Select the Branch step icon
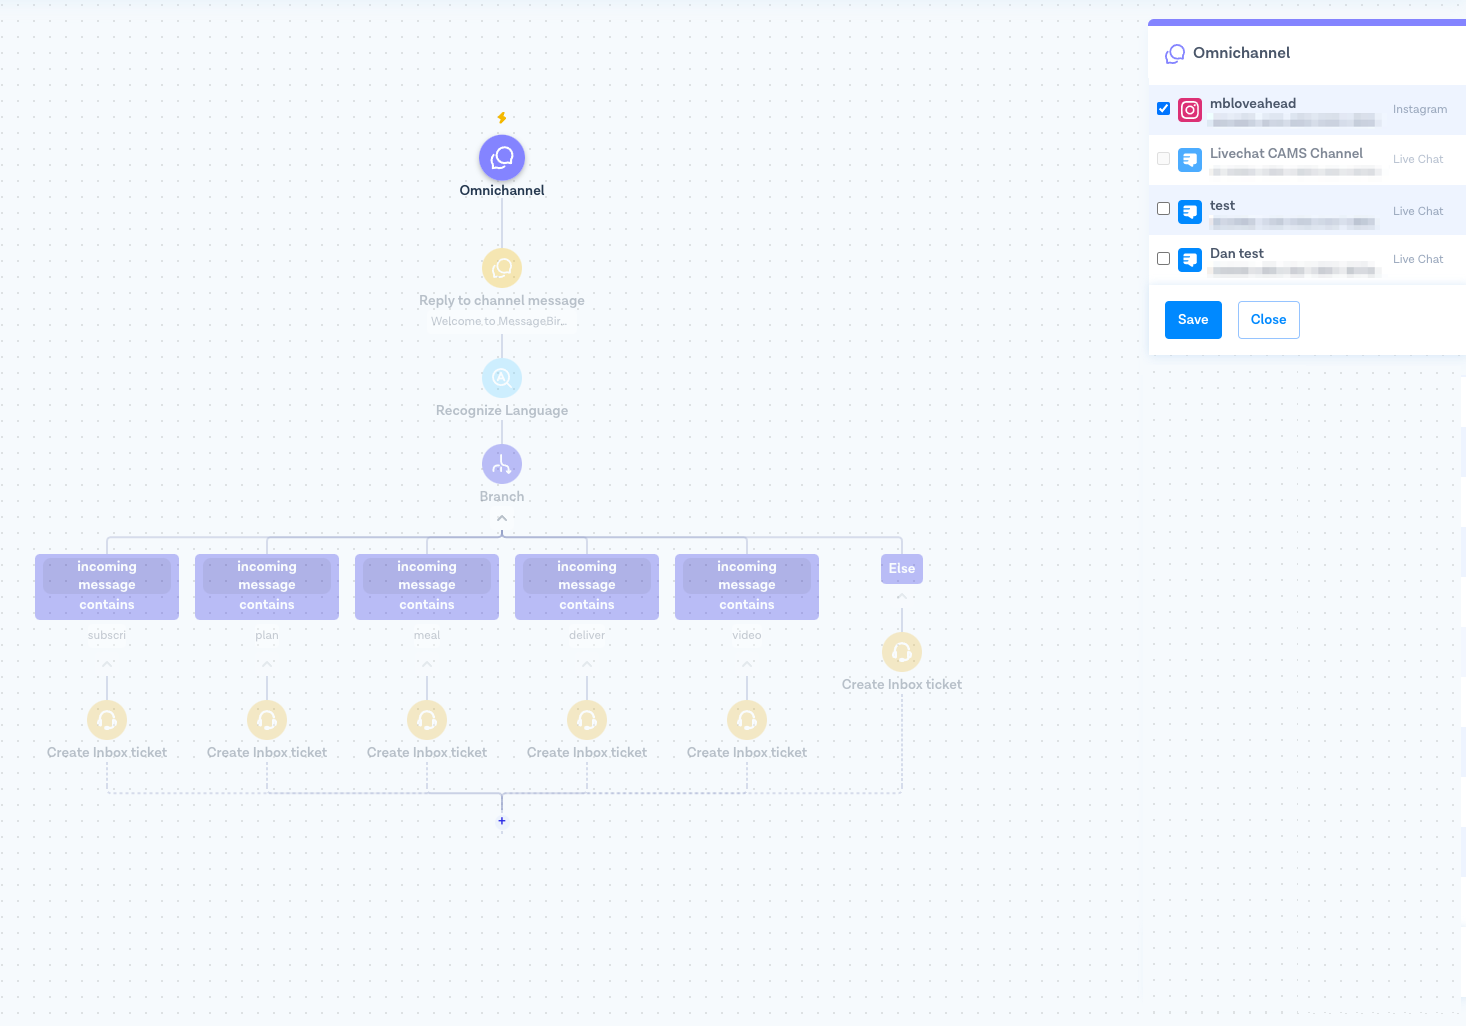This screenshot has height=1026, width=1466. (x=502, y=464)
